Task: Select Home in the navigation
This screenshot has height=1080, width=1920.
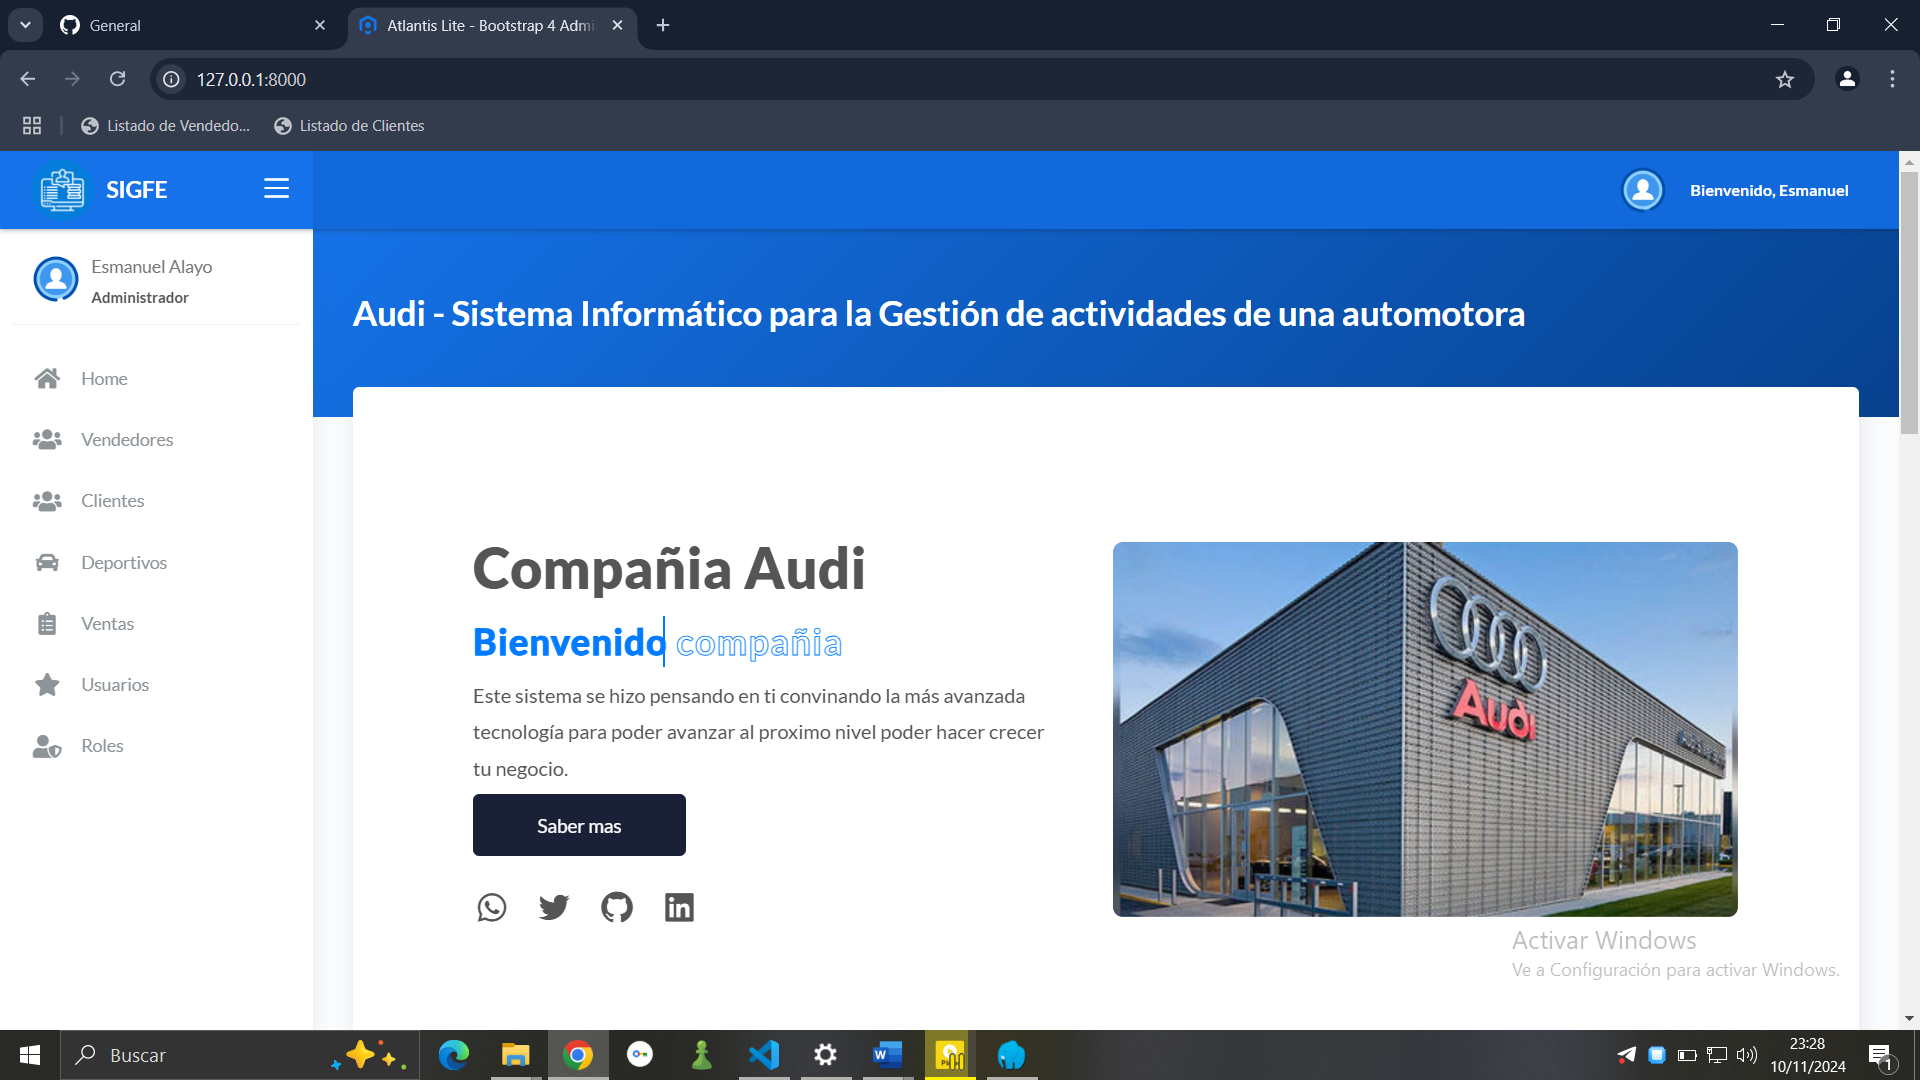Action: tap(103, 378)
